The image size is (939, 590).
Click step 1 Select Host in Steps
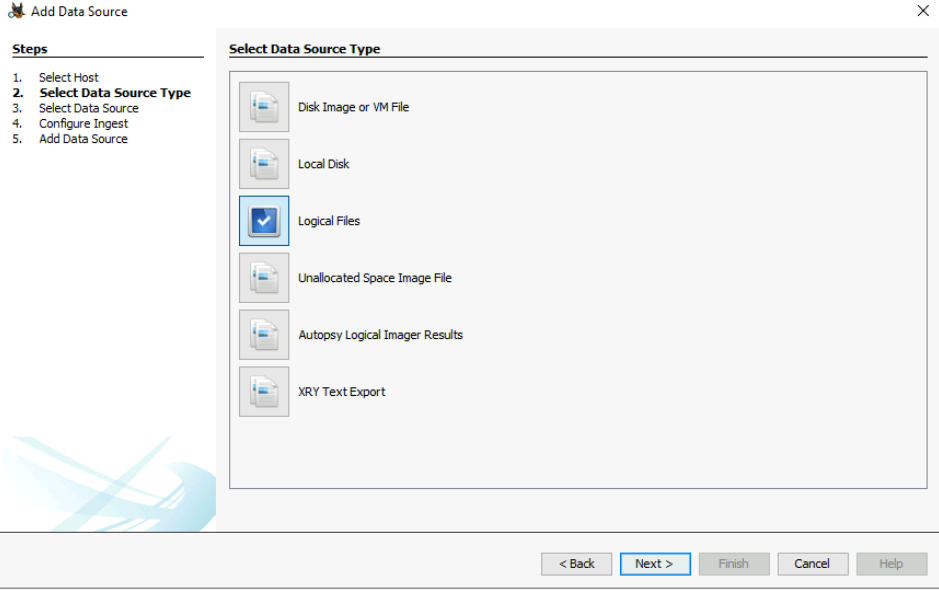[x=68, y=77]
